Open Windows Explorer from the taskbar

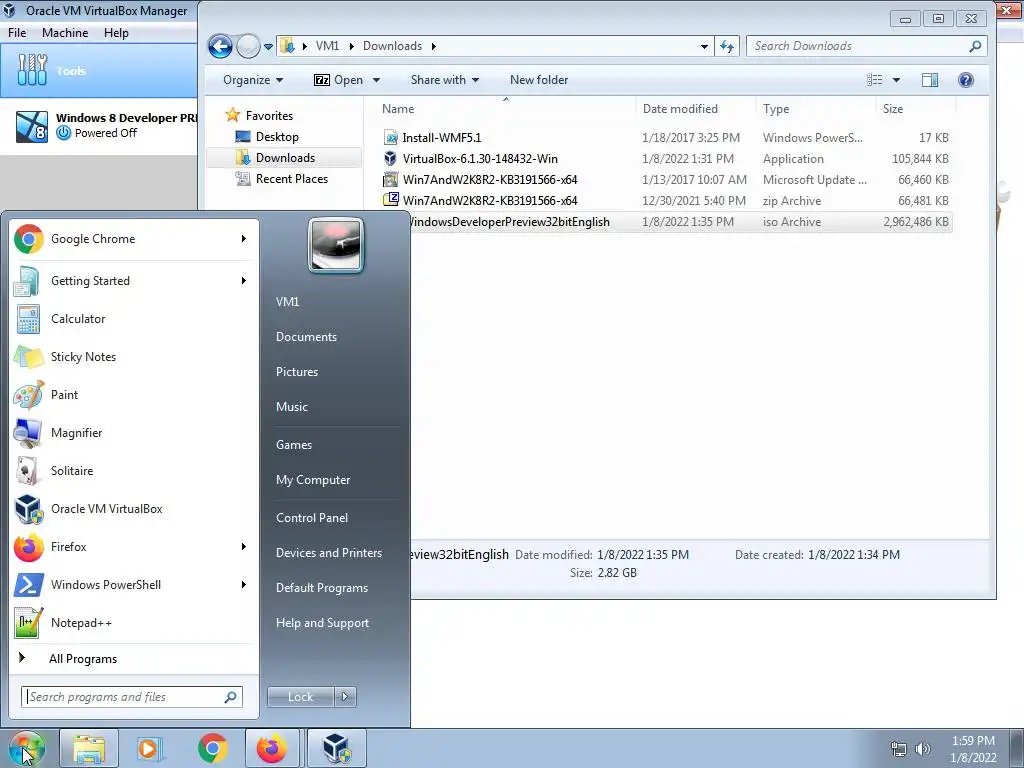tap(89, 748)
